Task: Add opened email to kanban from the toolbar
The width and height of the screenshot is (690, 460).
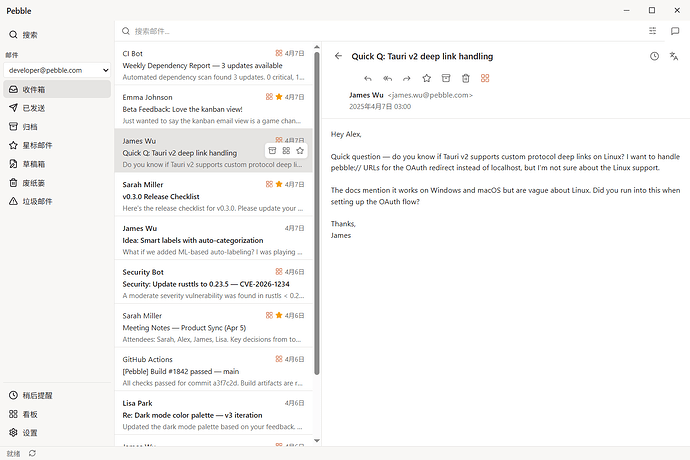Action: pyautogui.click(x=485, y=78)
